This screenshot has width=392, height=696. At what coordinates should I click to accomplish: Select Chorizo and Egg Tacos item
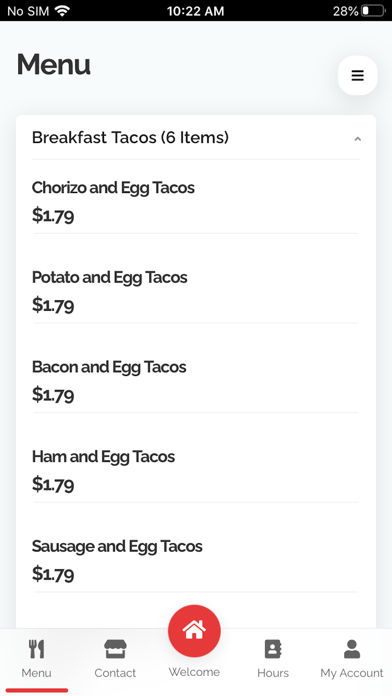click(196, 201)
